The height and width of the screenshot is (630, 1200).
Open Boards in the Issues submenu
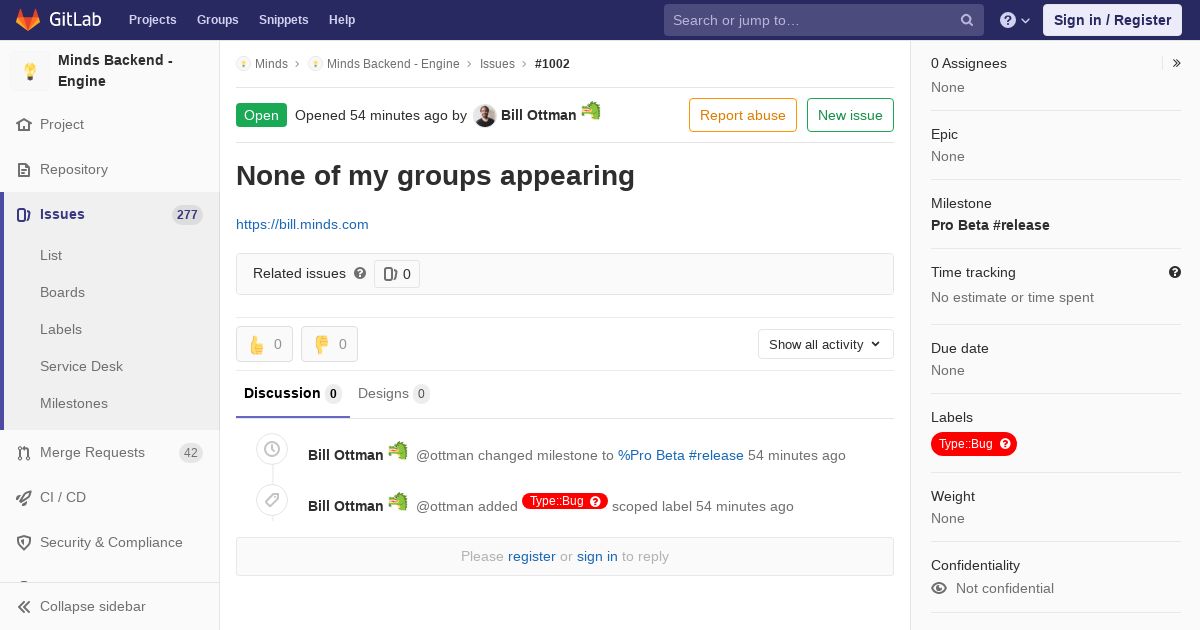[x=62, y=292]
